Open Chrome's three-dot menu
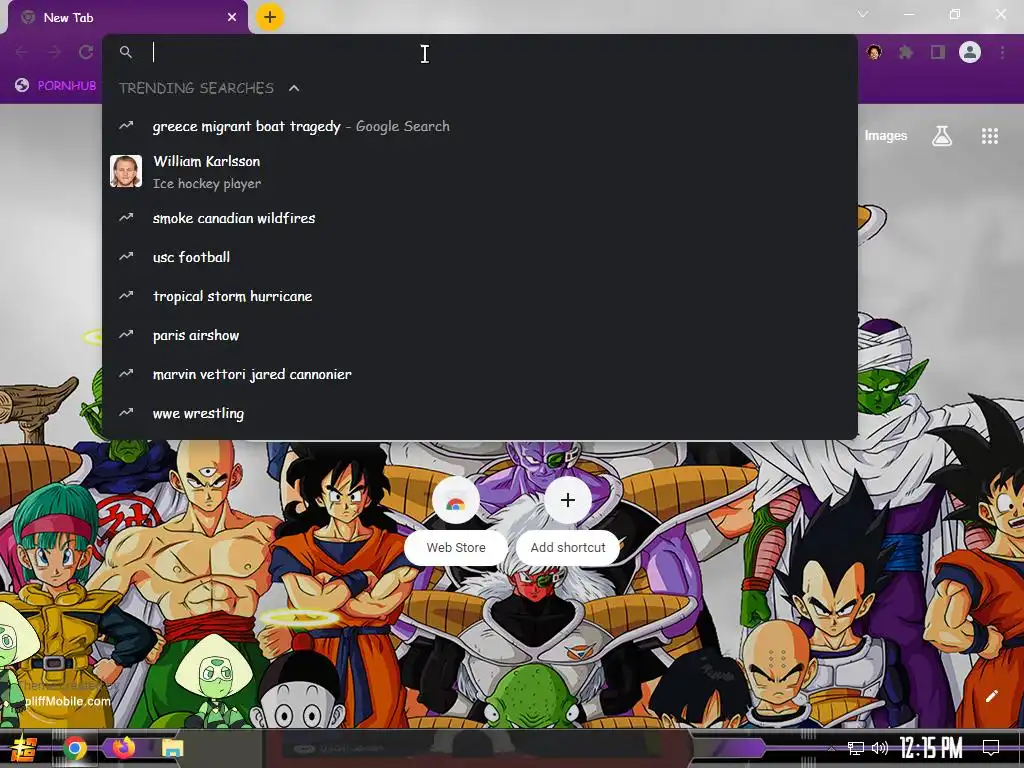 [1002, 52]
